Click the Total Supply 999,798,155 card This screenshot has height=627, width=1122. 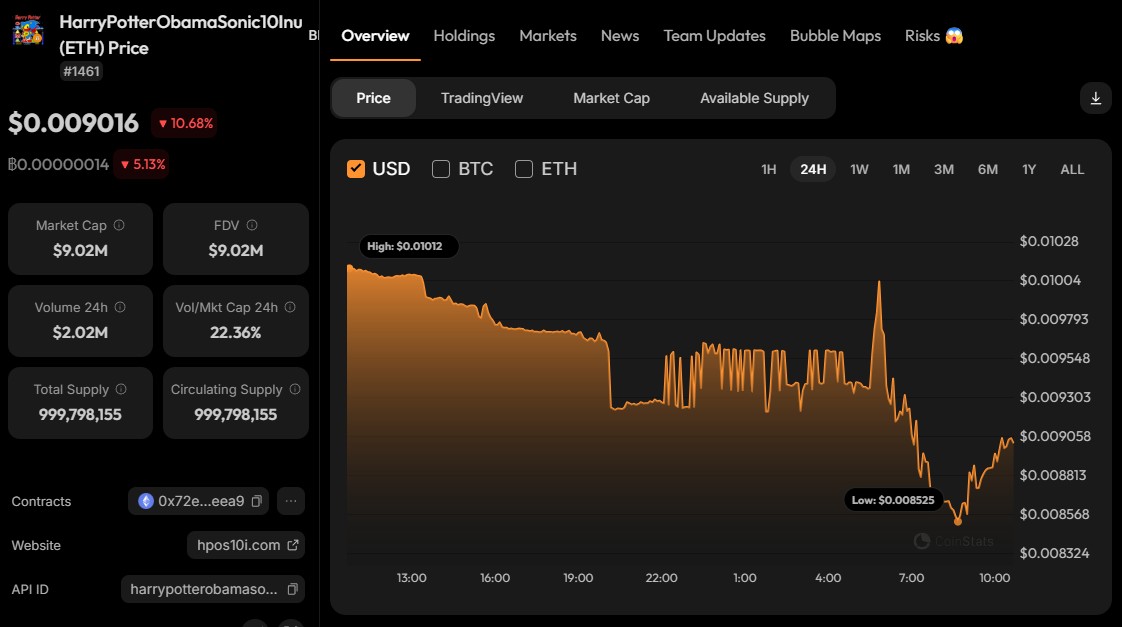[80, 403]
